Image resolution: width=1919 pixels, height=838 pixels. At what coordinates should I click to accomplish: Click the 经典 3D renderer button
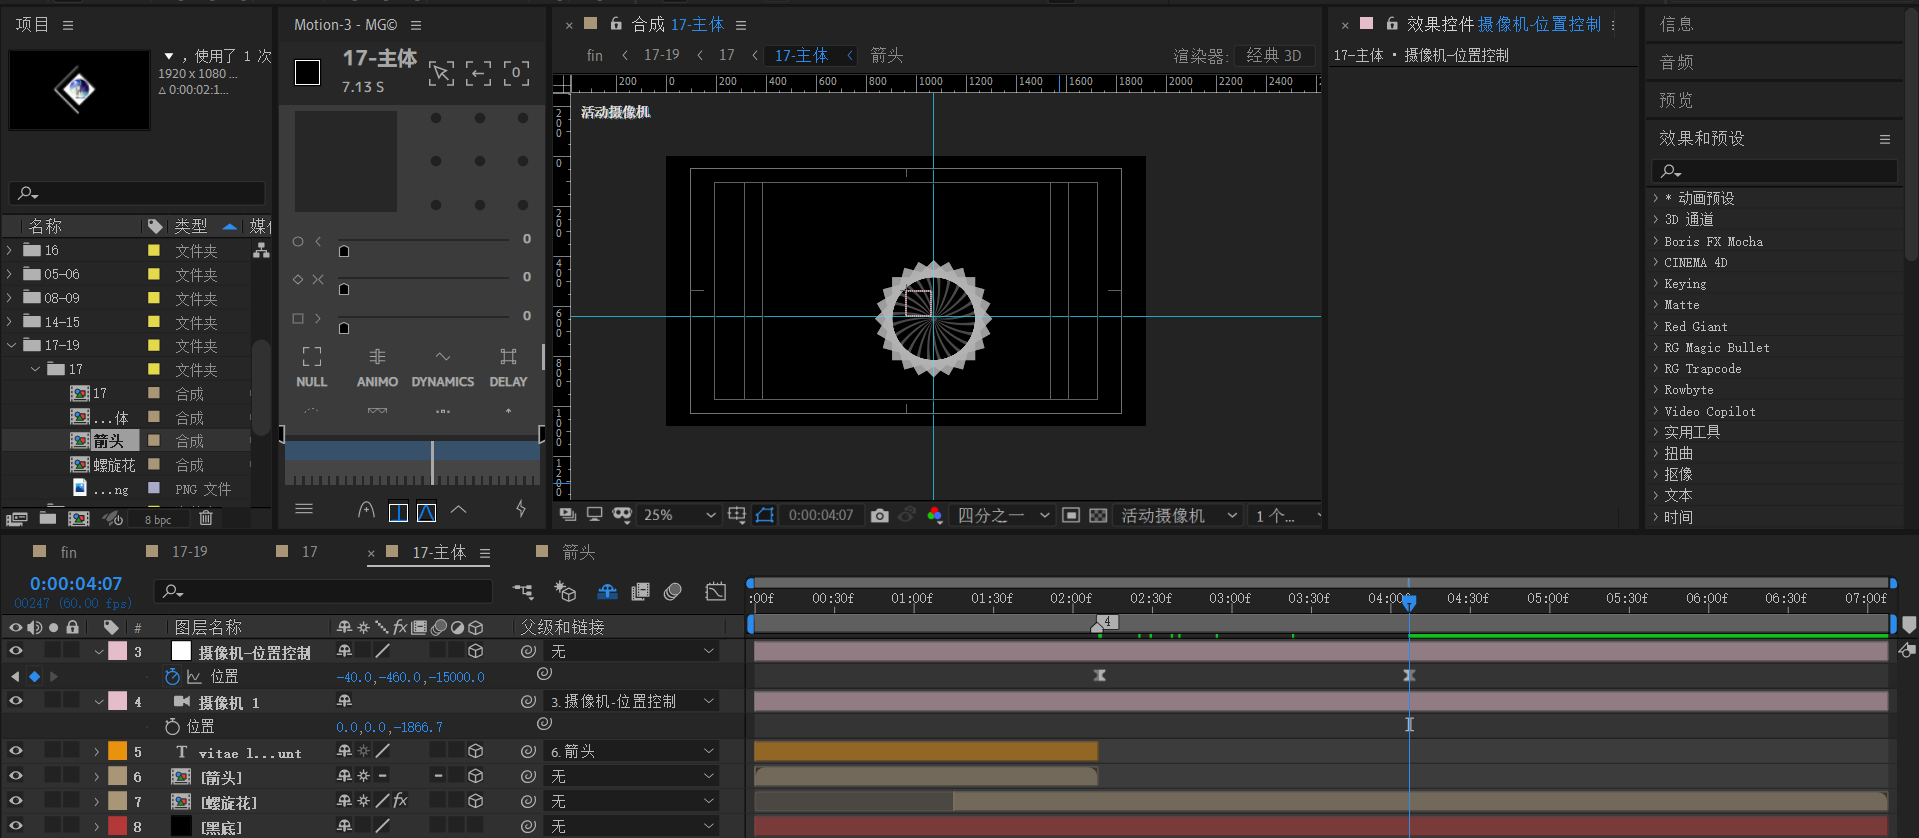pyautogui.click(x=1274, y=55)
